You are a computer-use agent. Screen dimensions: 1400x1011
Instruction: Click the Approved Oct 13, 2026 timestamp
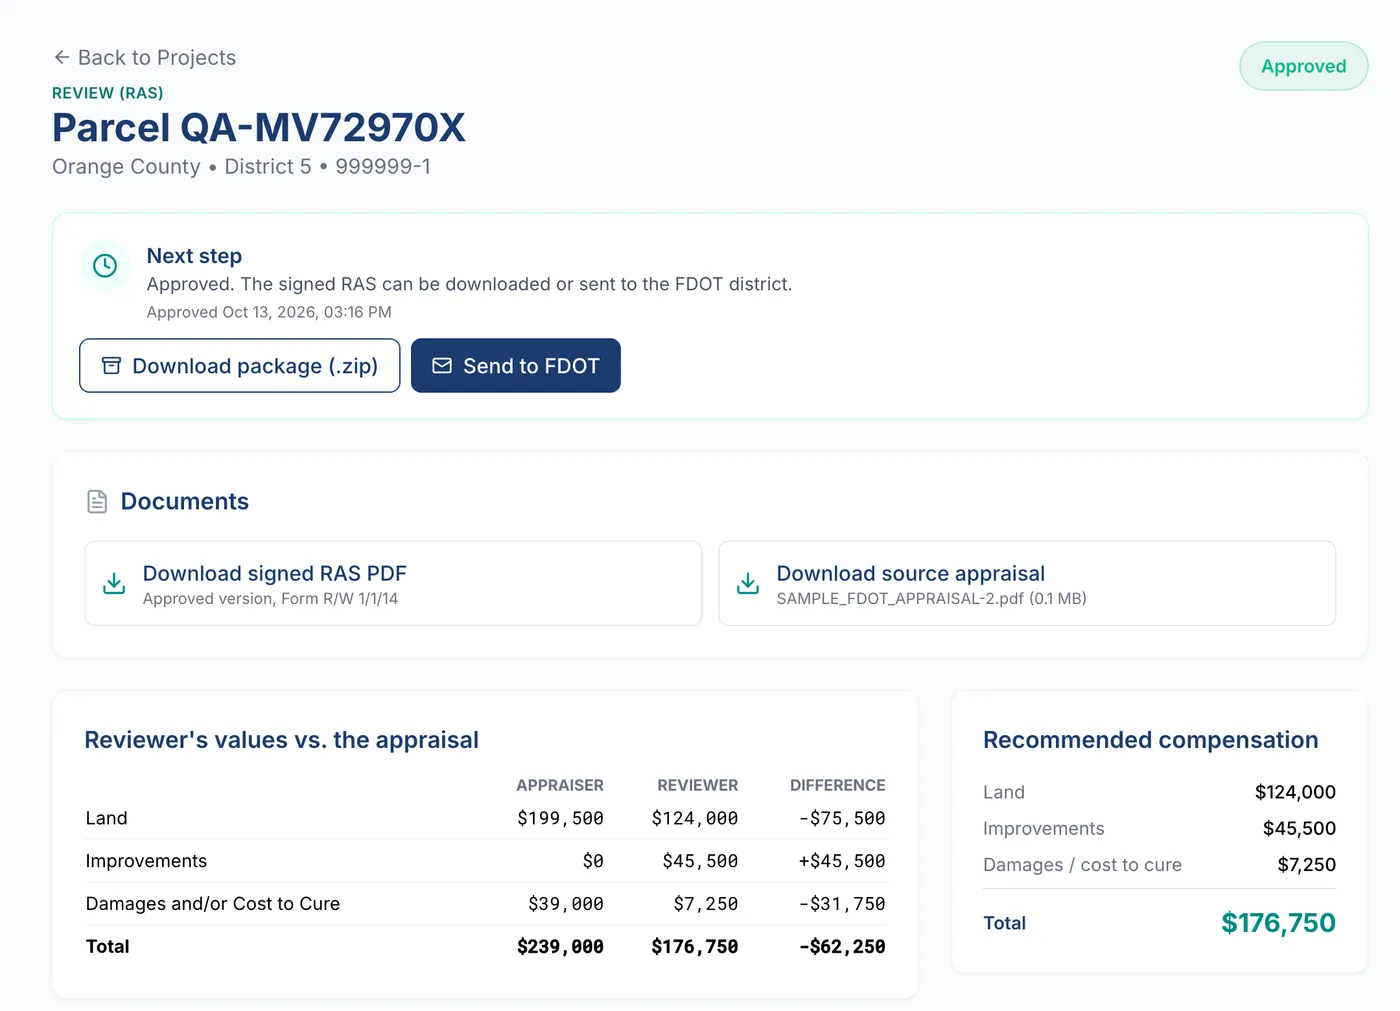pos(269,312)
